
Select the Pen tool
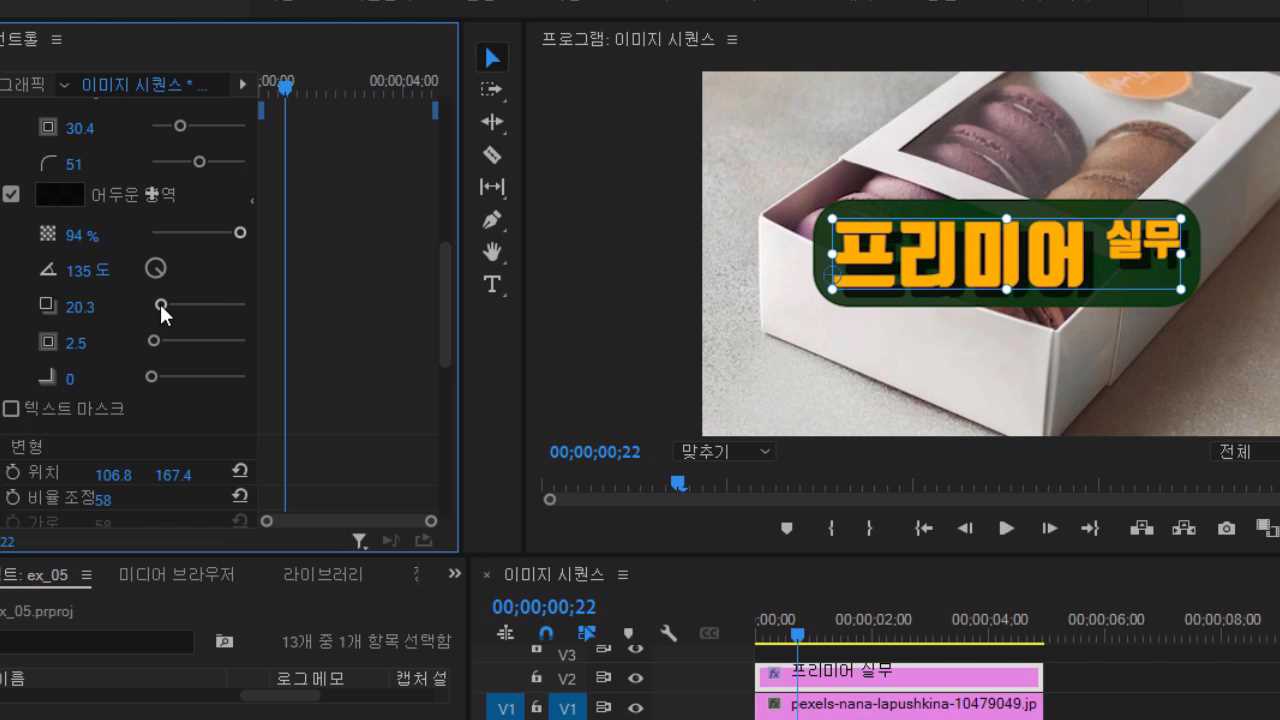(x=491, y=219)
